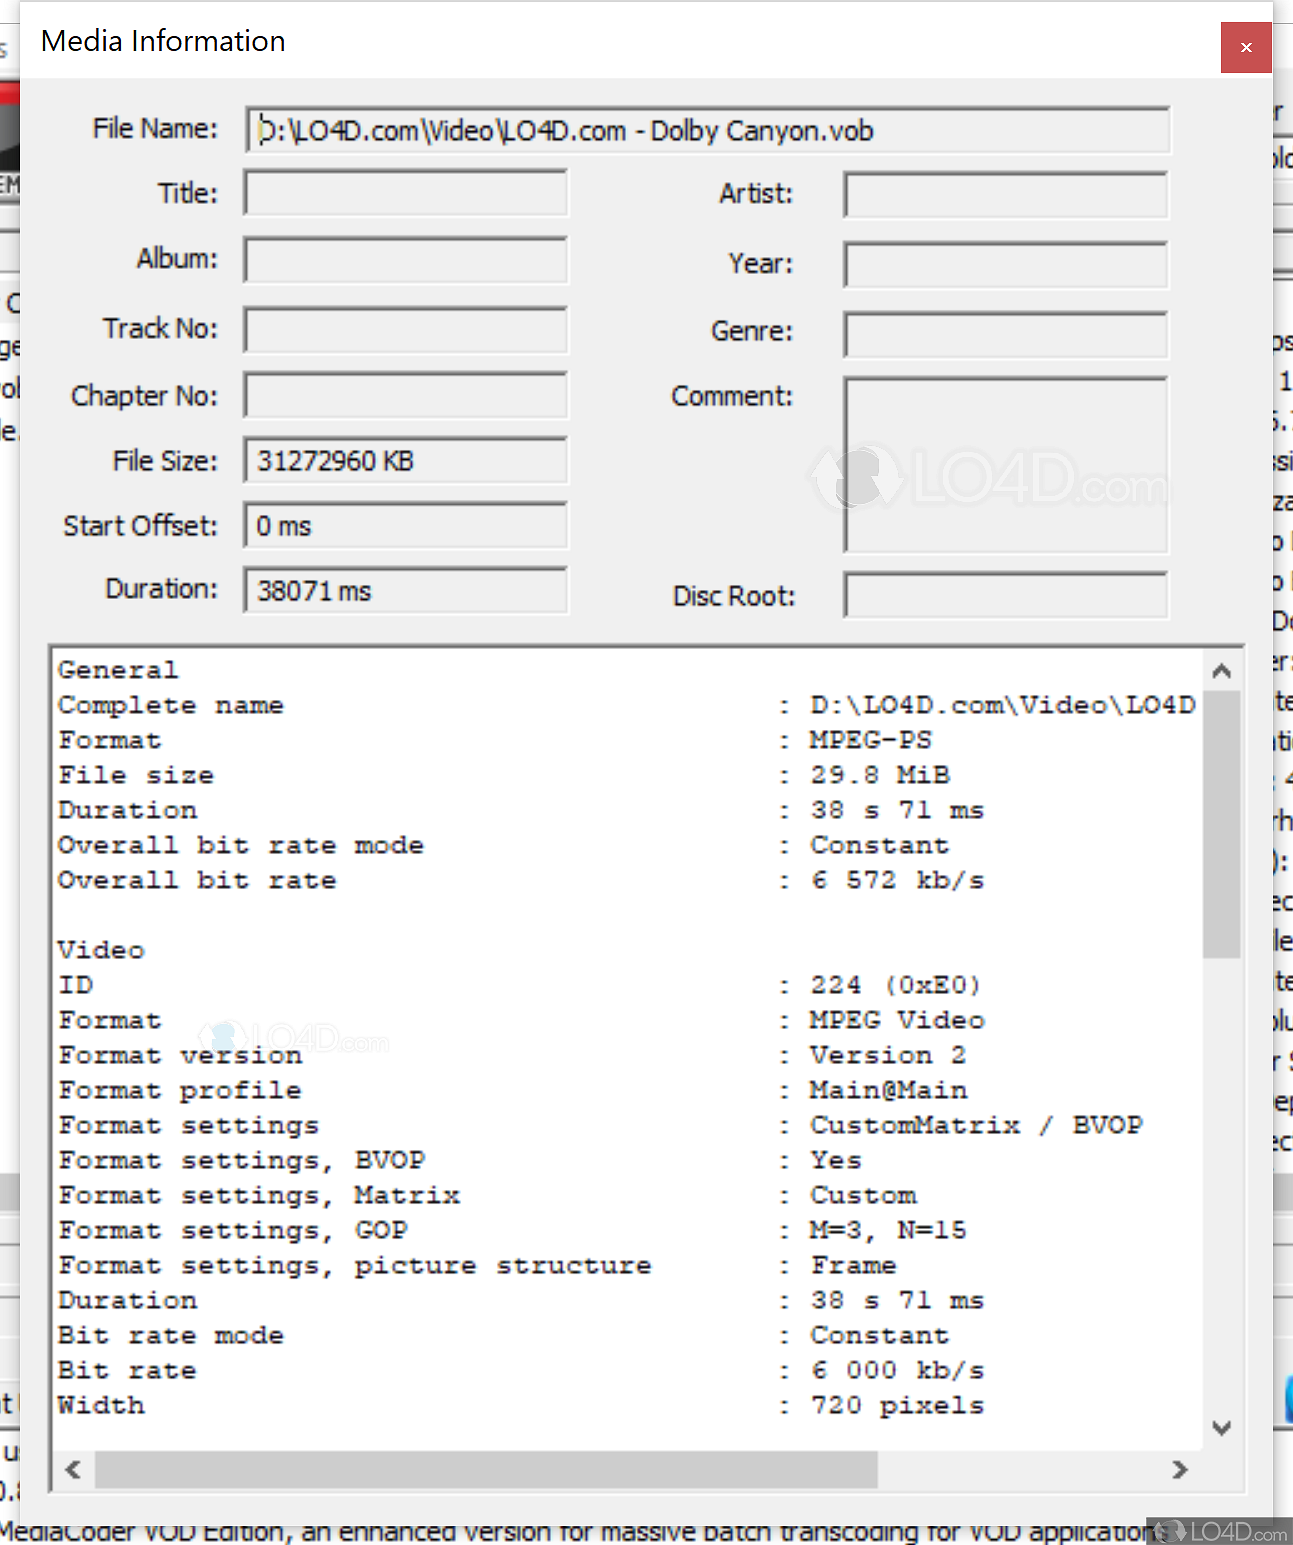Click the File Name path field
The width and height of the screenshot is (1293, 1545).
[706, 131]
